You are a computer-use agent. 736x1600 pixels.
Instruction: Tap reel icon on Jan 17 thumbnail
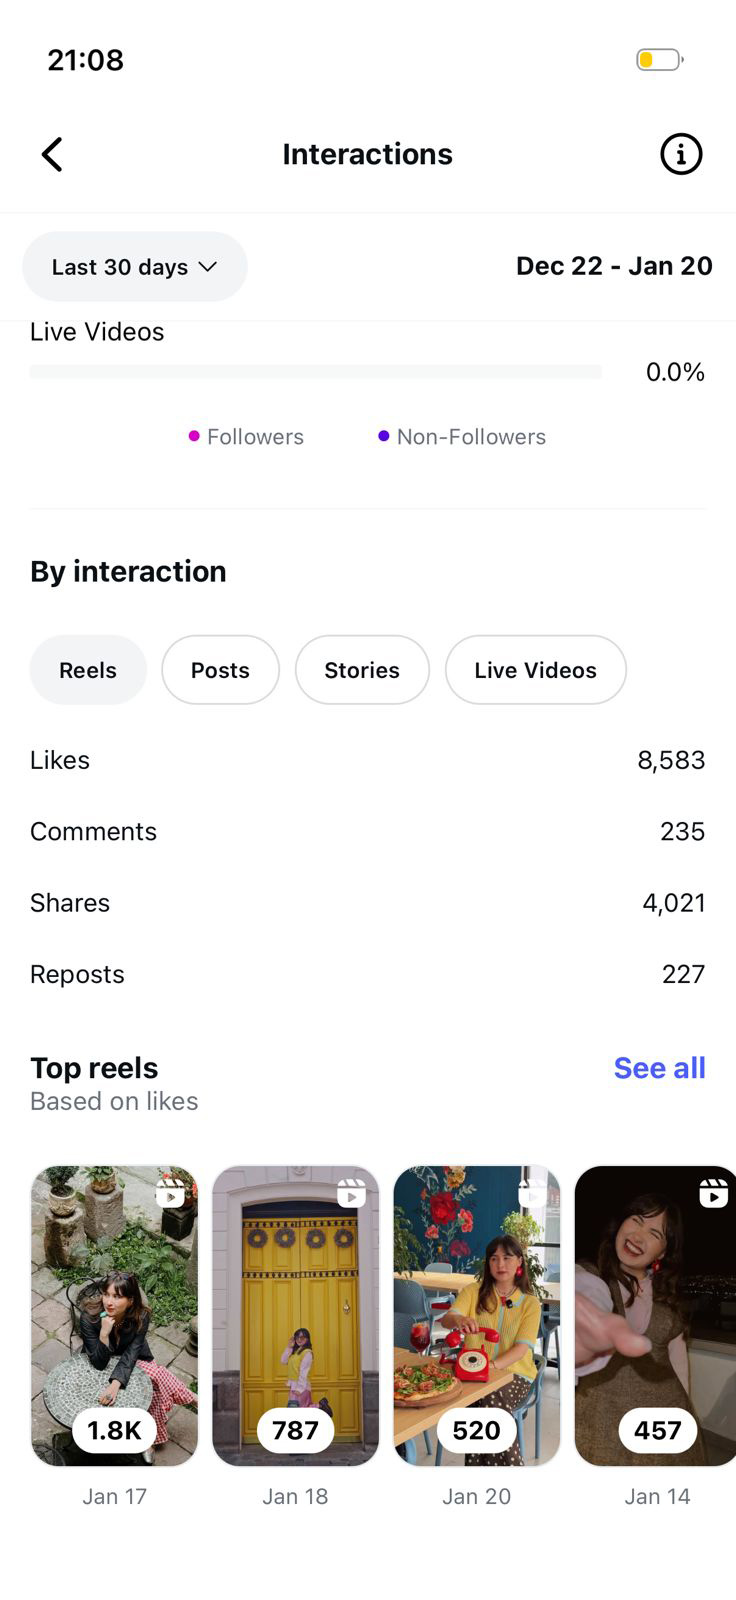coord(170,1193)
